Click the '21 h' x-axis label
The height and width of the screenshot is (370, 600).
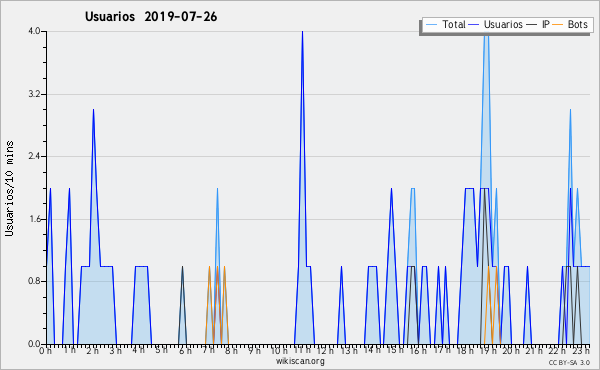click(x=534, y=350)
